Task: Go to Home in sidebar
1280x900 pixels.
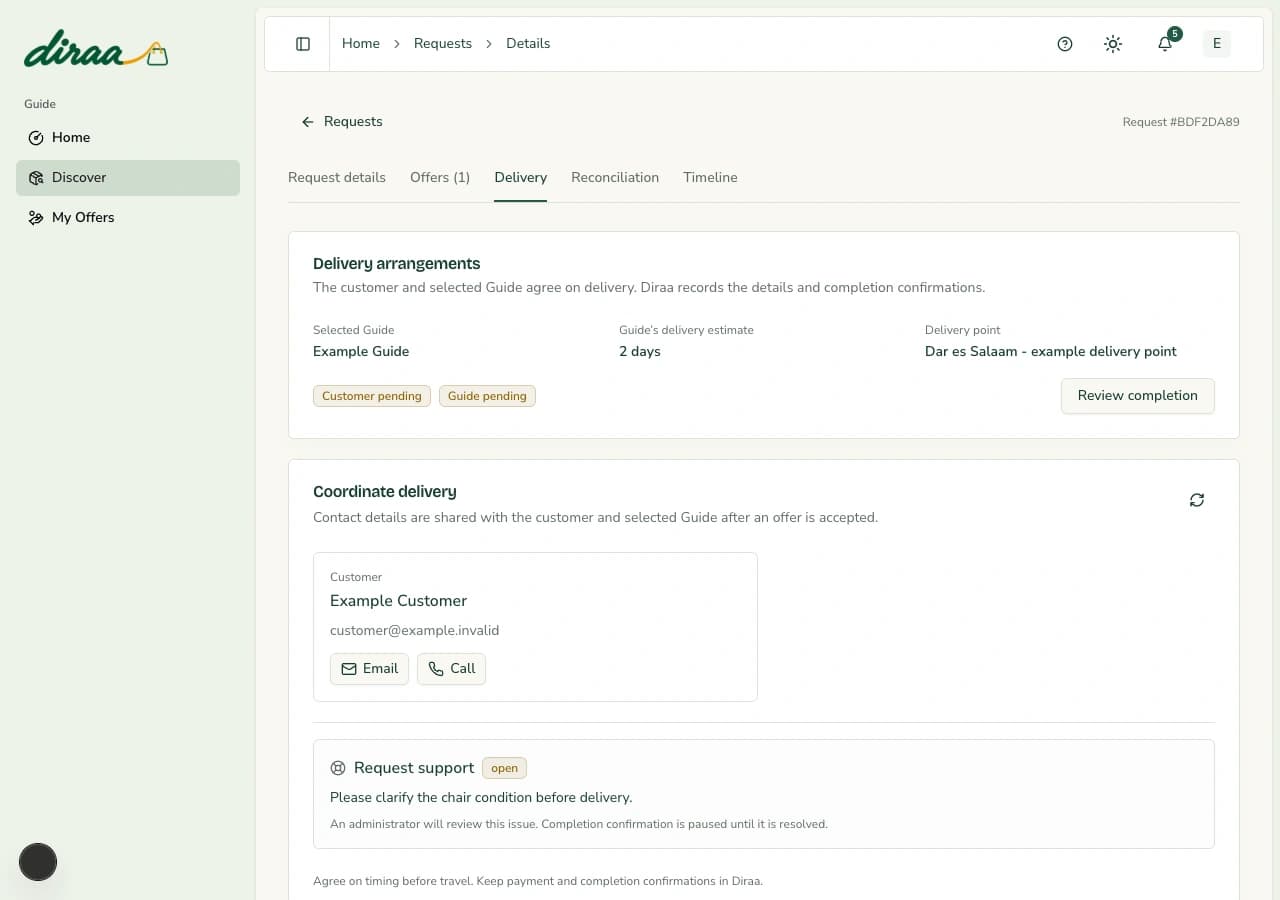Action: [128, 138]
